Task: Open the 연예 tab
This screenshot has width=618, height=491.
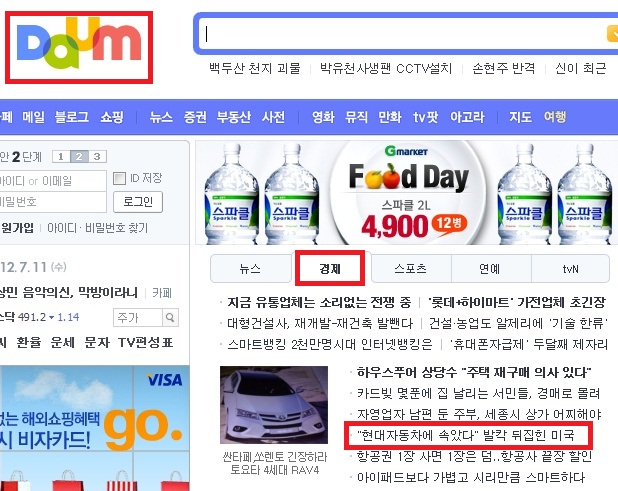Action: point(490,269)
